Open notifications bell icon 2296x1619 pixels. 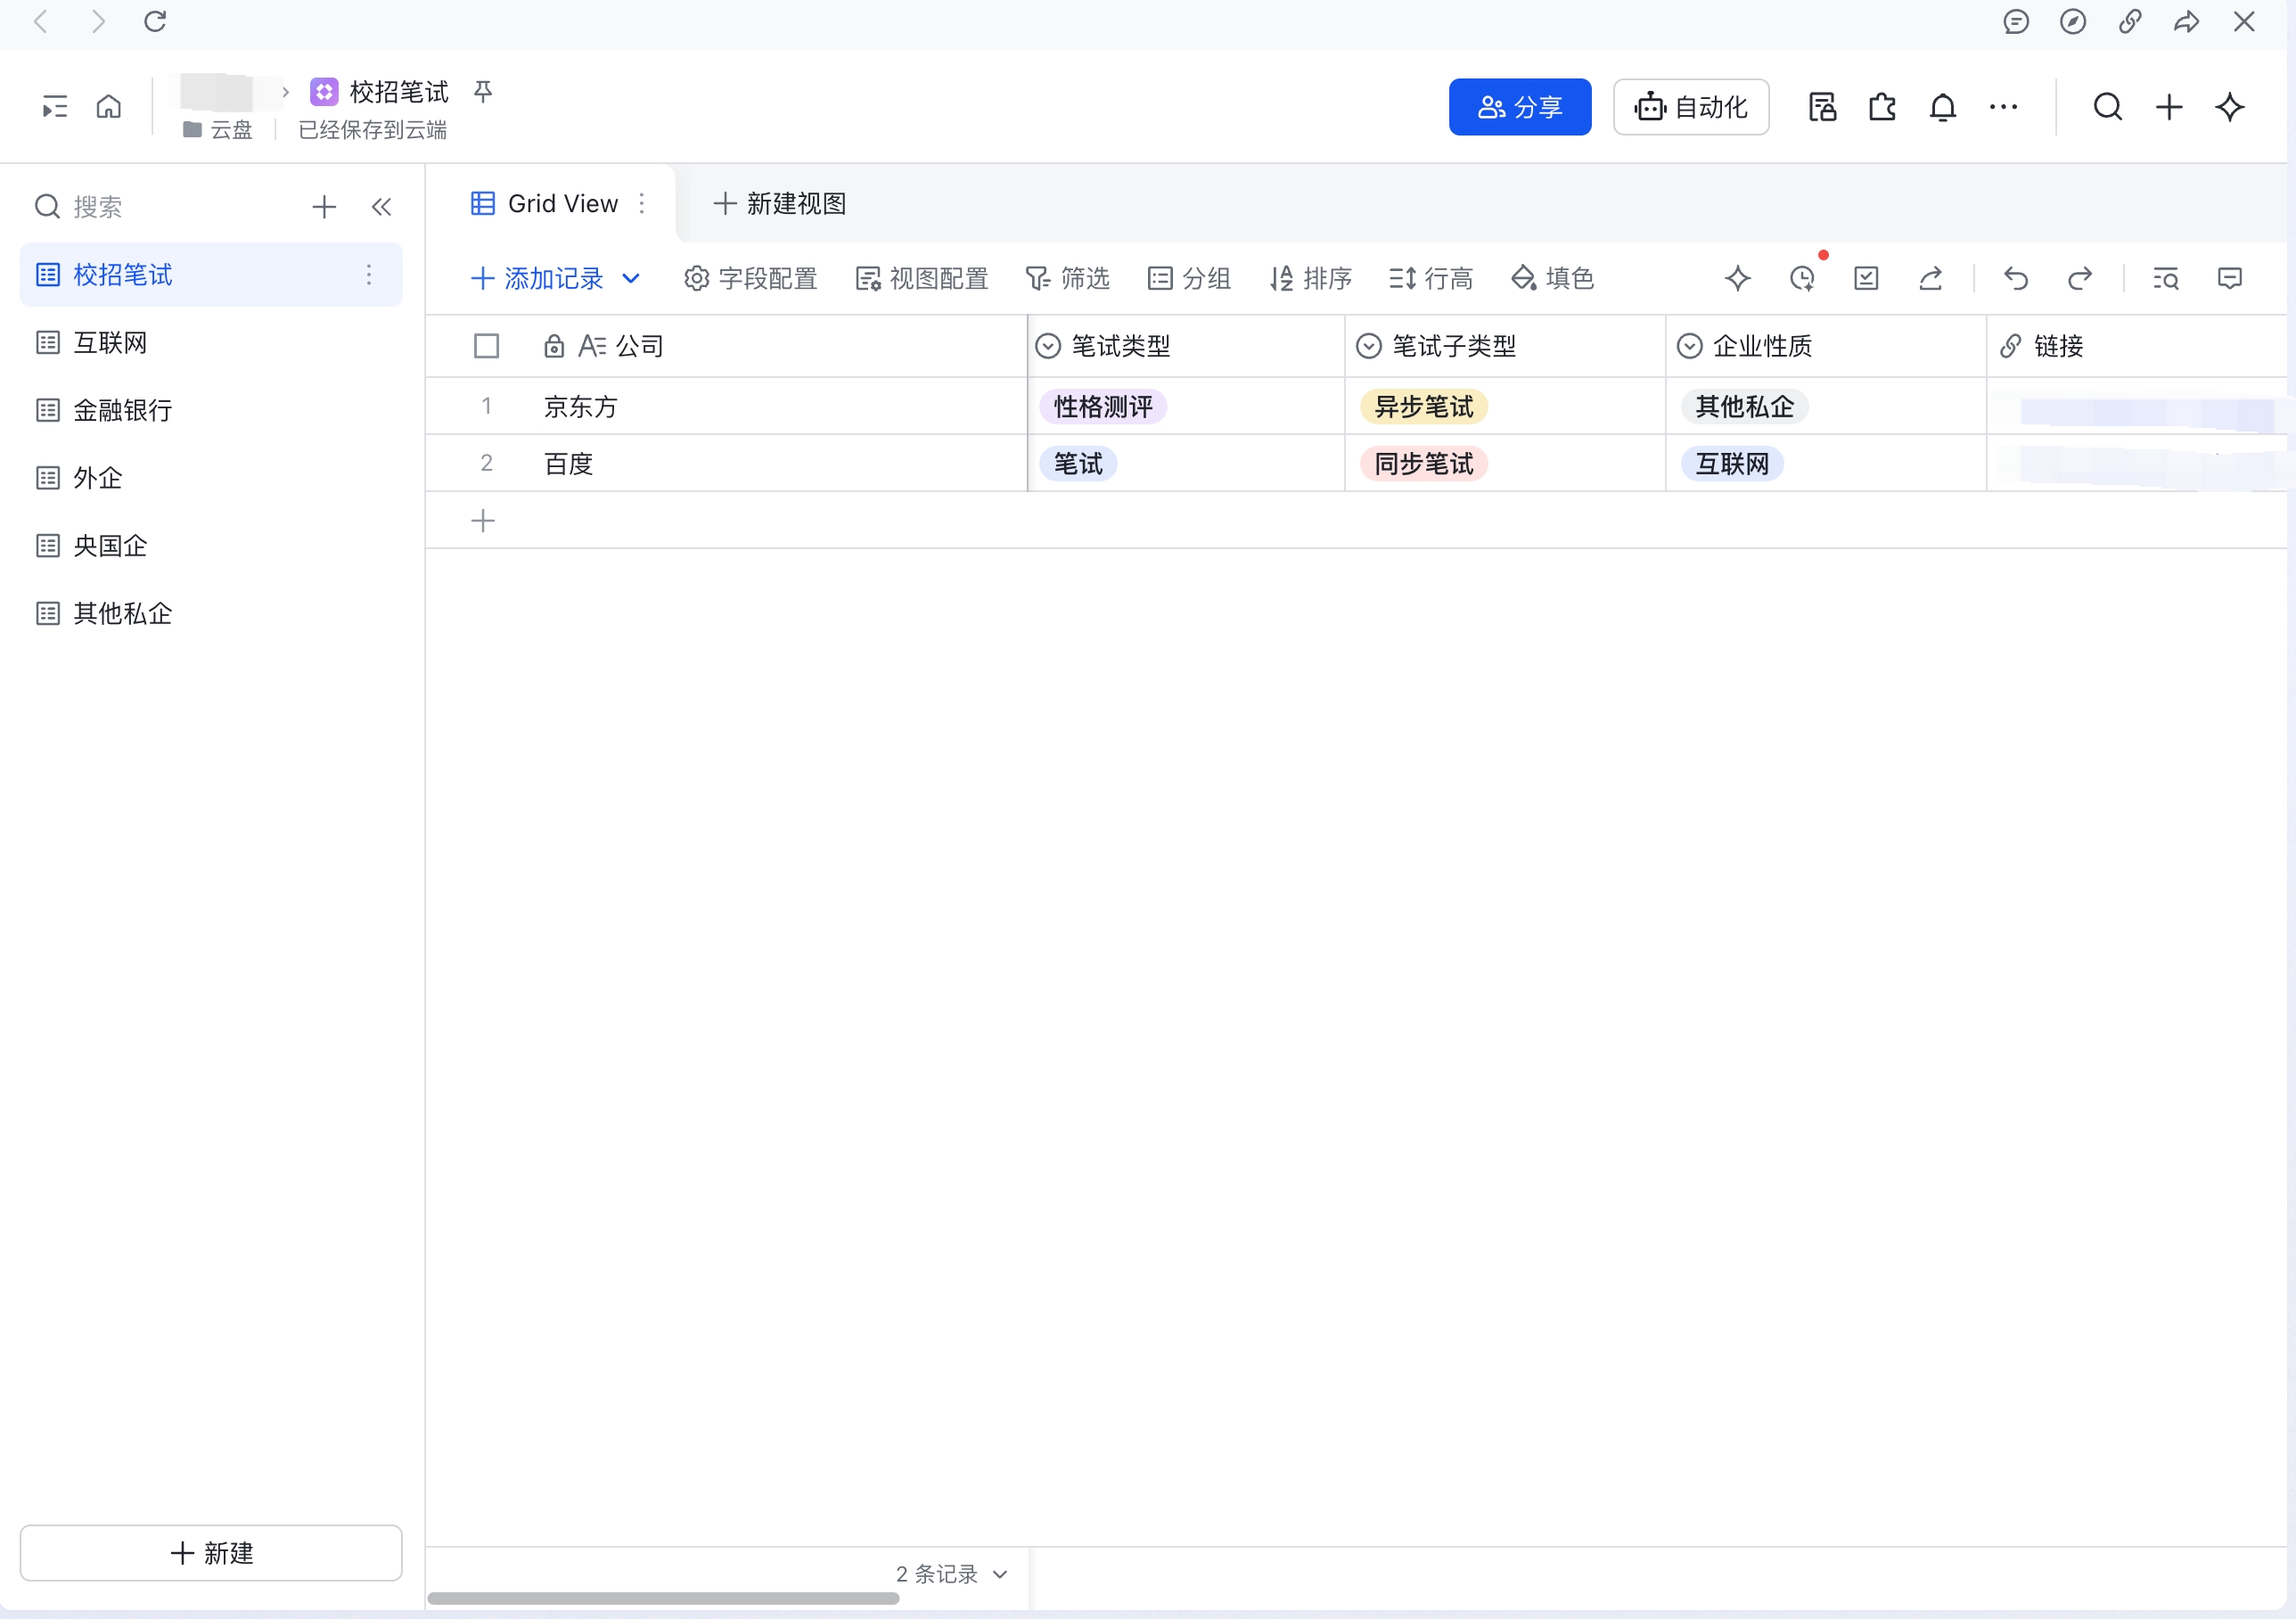(1943, 107)
